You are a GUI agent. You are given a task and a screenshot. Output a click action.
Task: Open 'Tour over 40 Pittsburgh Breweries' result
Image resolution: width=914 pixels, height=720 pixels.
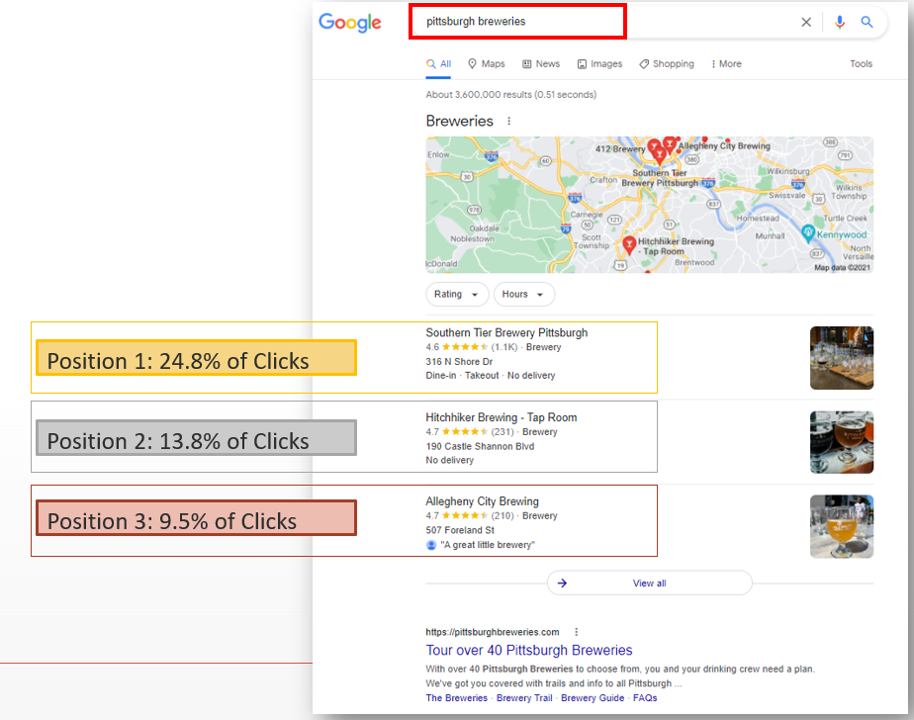pos(529,650)
